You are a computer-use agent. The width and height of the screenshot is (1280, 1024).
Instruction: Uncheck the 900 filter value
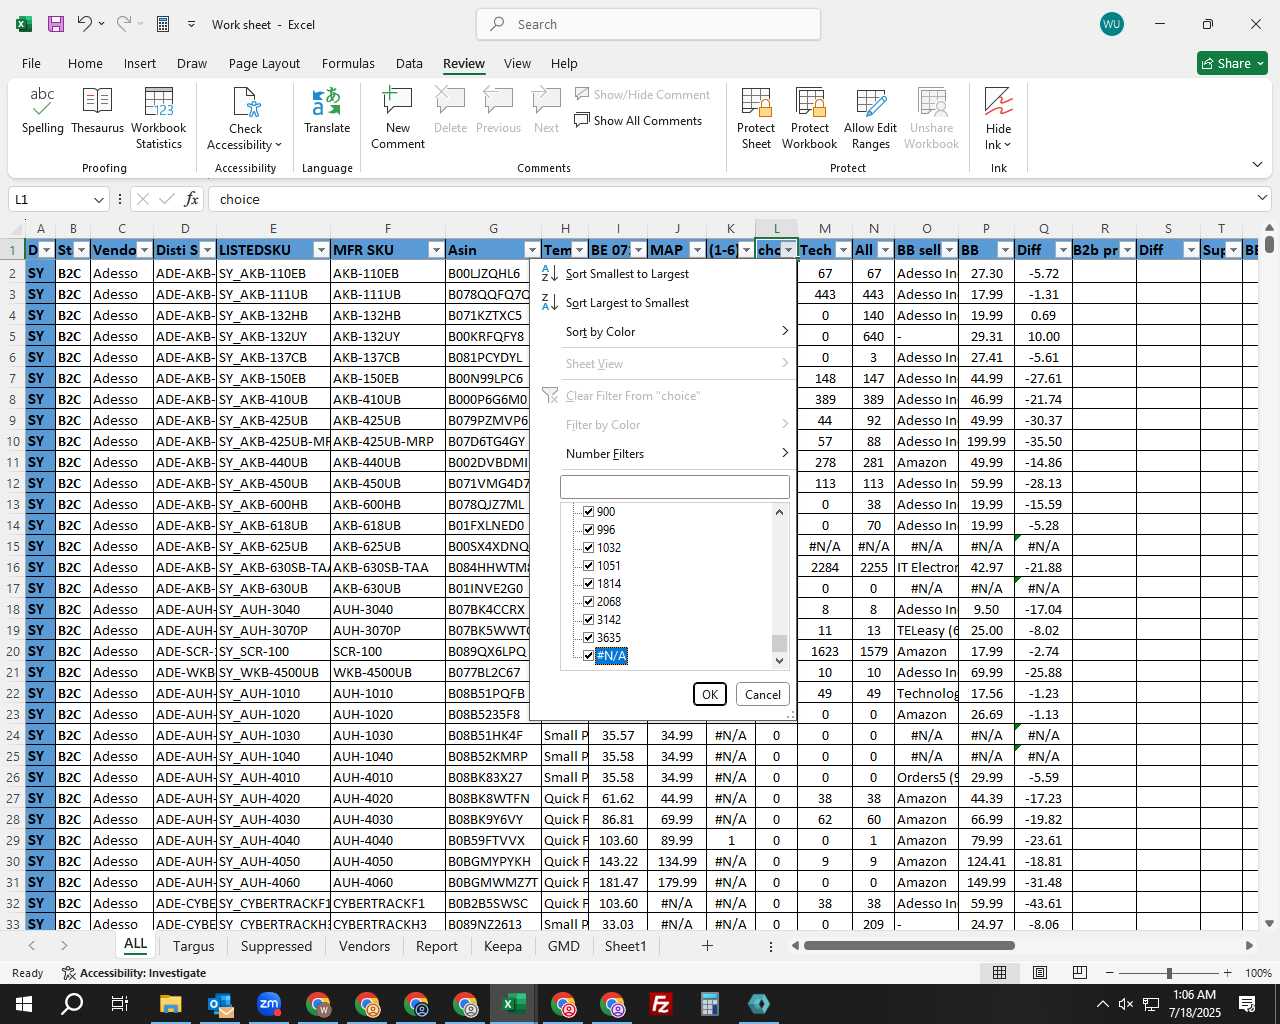[589, 511]
